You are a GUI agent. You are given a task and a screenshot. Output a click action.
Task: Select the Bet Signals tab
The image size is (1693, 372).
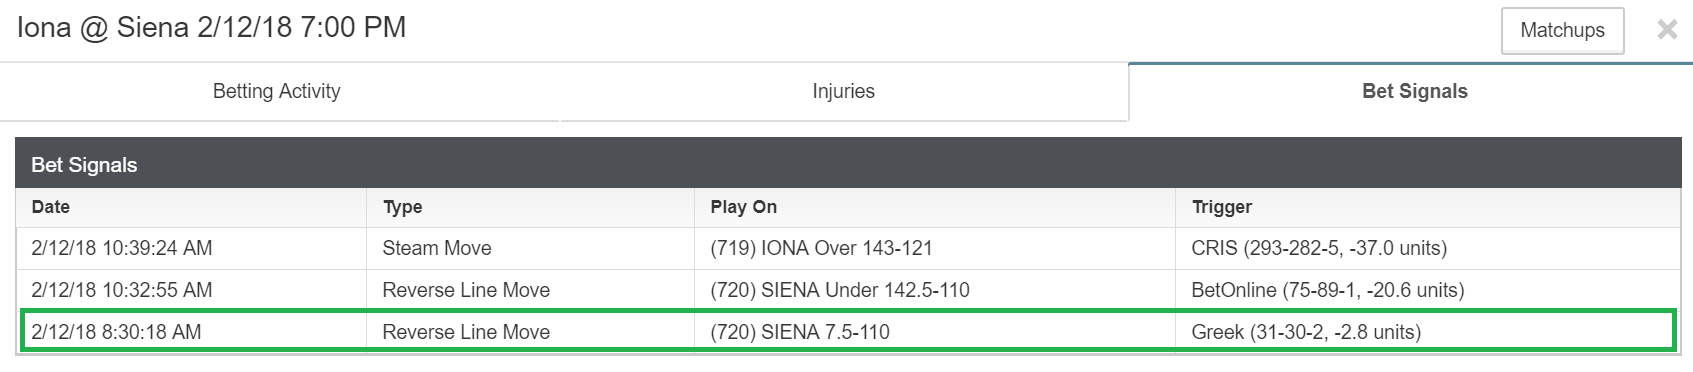click(x=1414, y=91)
